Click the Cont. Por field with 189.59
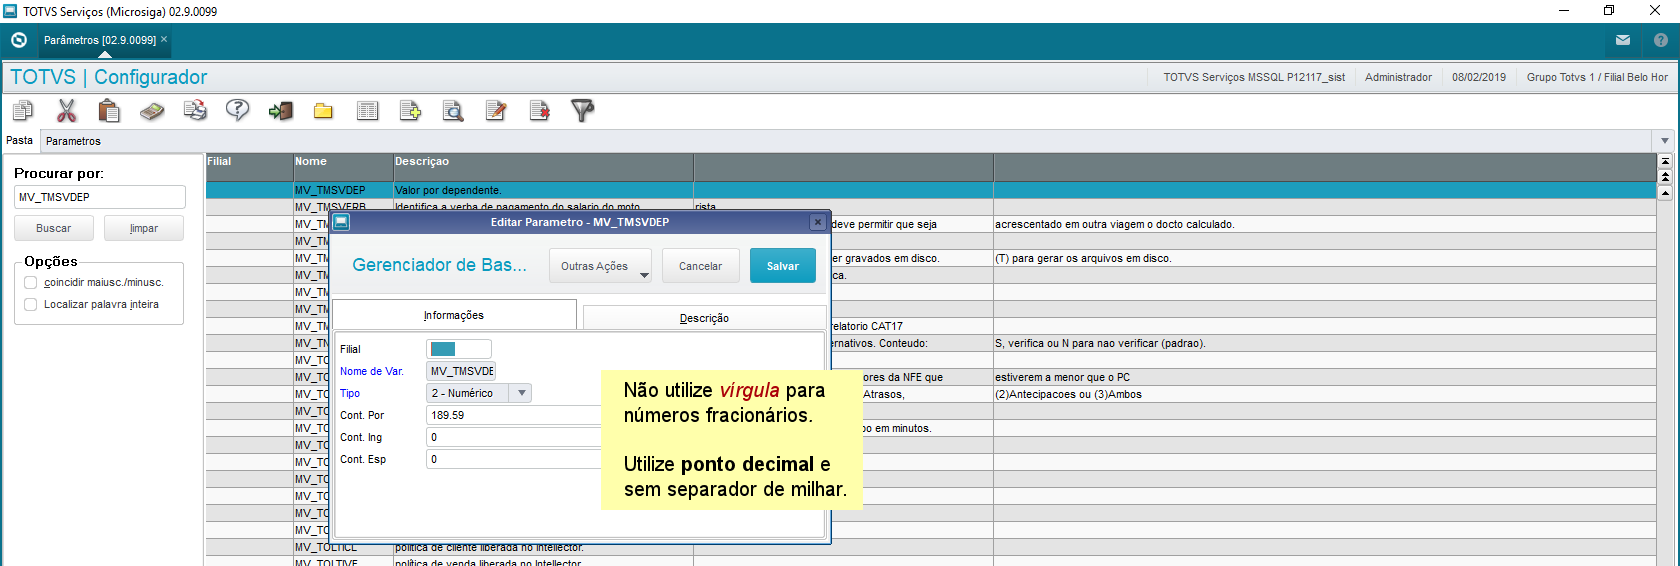The height and width of the screenshot is (566, 1680). 514,415
